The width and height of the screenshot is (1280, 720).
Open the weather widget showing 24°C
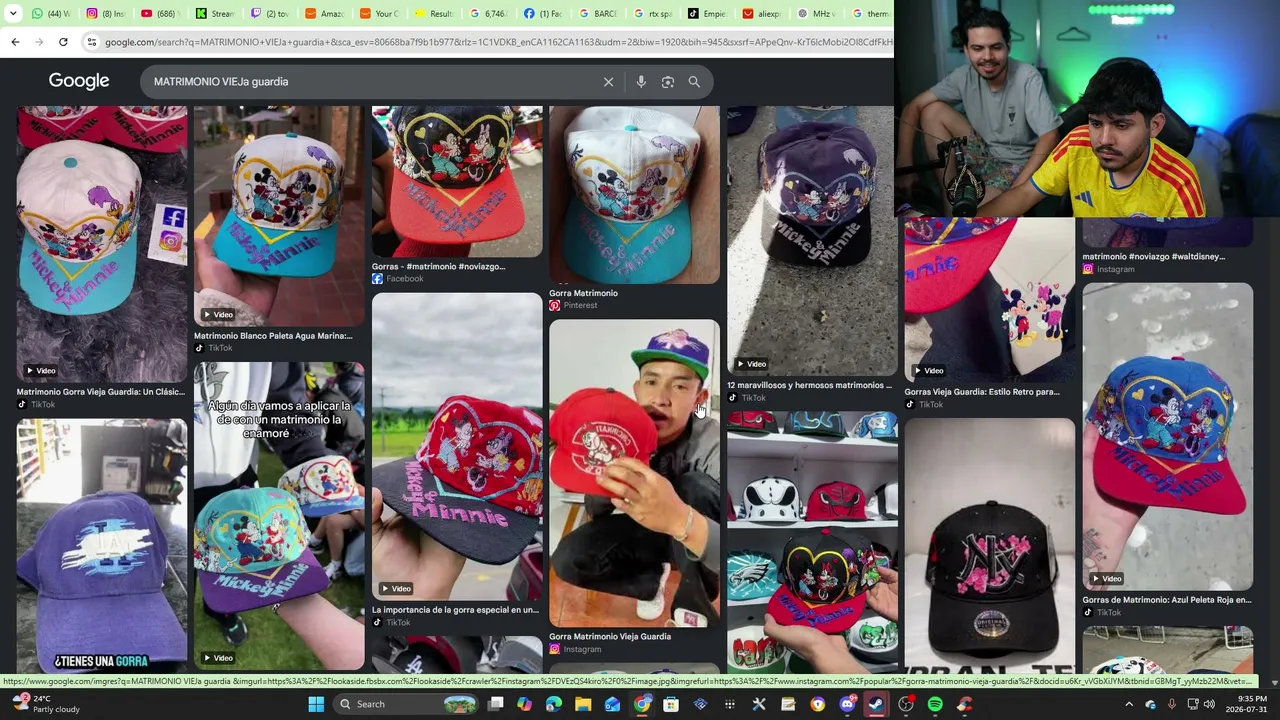pyautogui.click(x=44, y=704)
